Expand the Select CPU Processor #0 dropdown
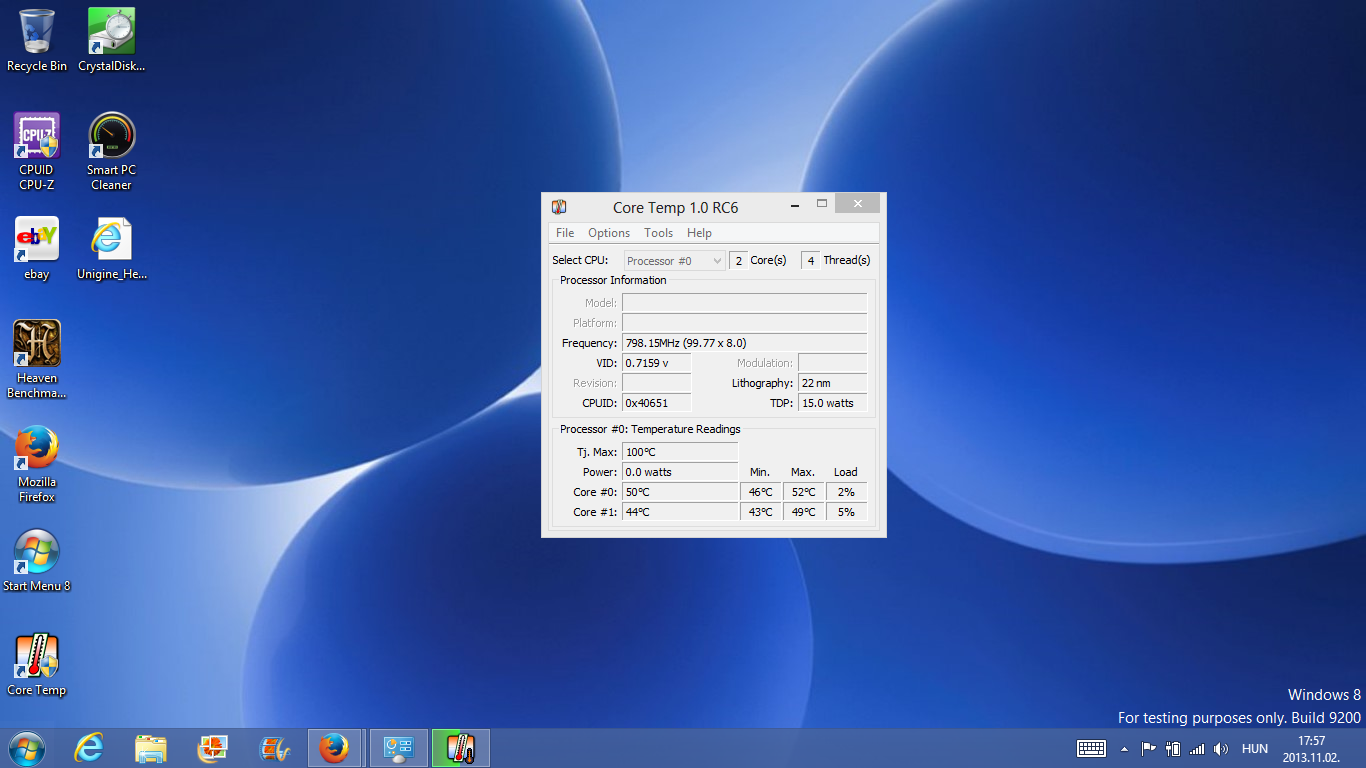This screenshot has width=1366, height=768. point(674,261)
